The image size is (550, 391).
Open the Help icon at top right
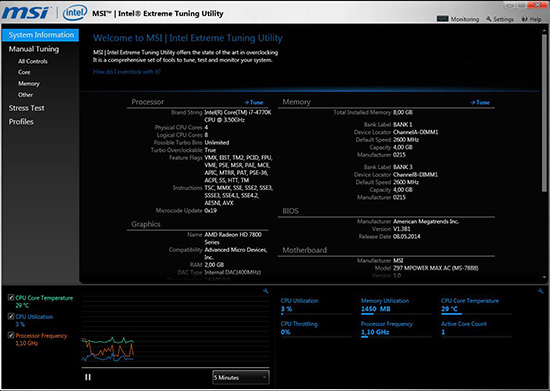point(525,19)
